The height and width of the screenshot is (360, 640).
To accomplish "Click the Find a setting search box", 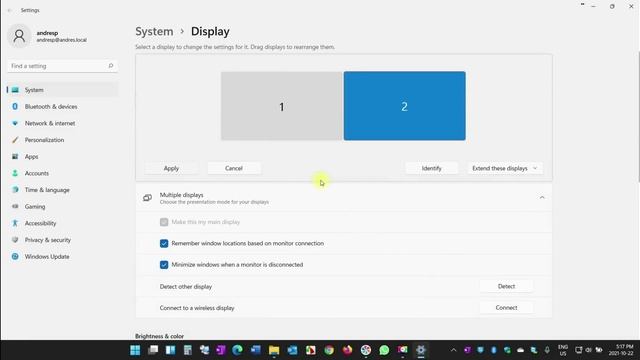I will tap(62, 66).
